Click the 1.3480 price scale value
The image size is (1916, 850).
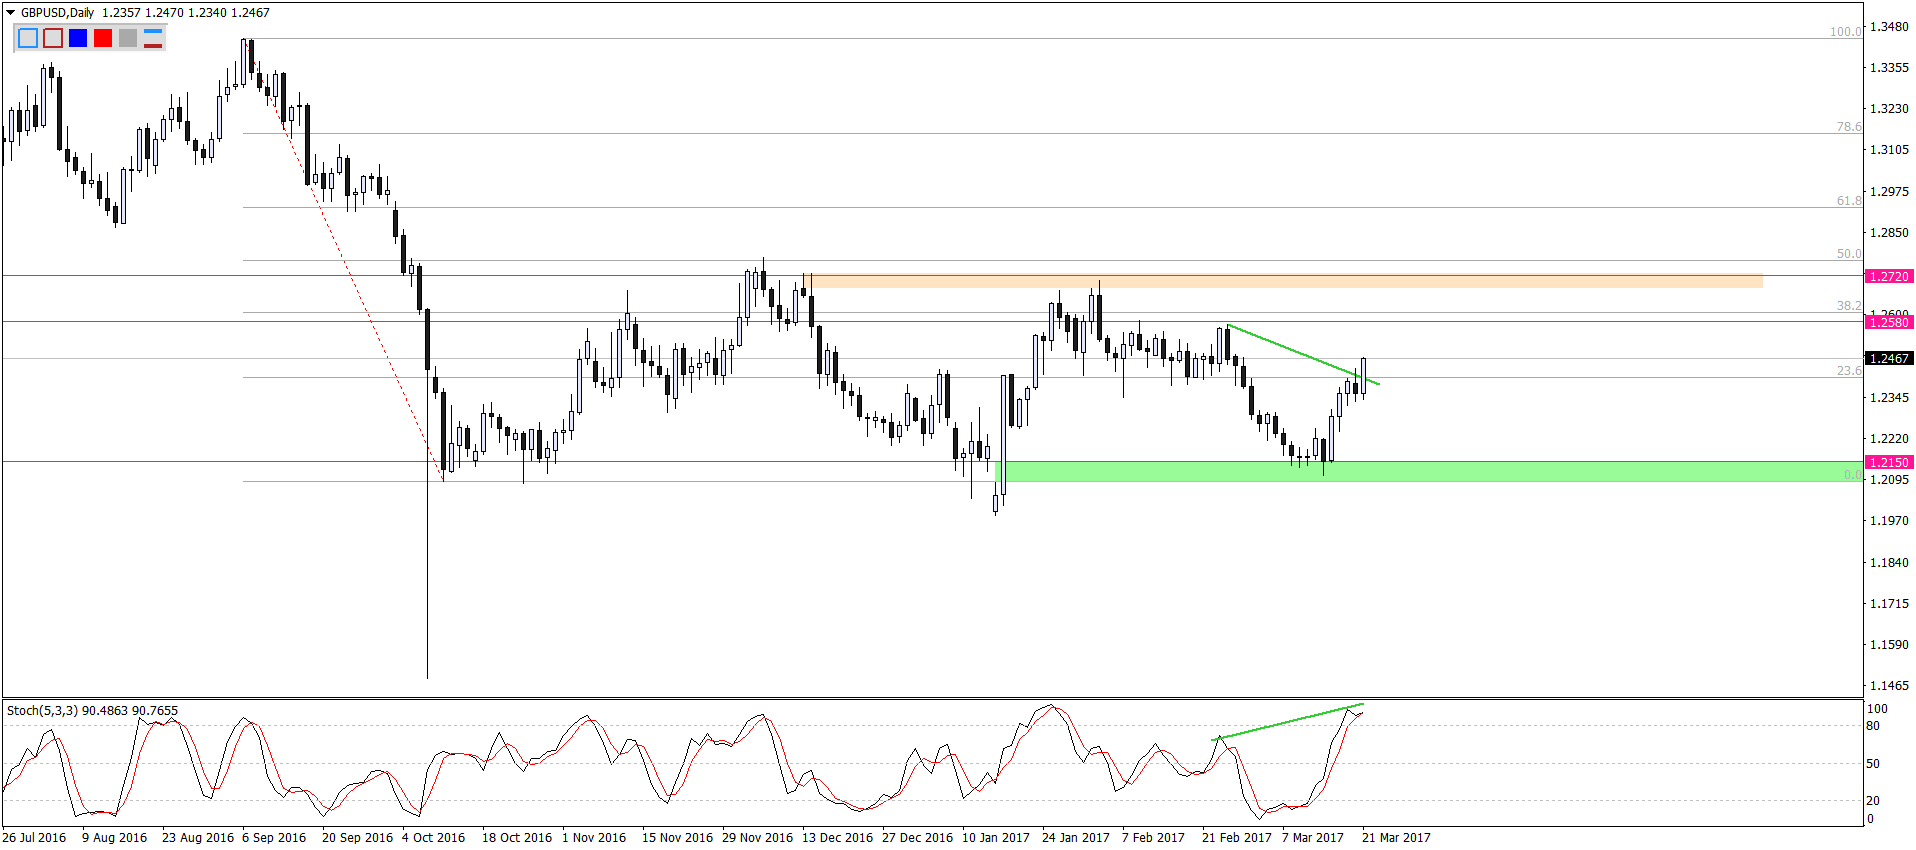(1889, 27)
